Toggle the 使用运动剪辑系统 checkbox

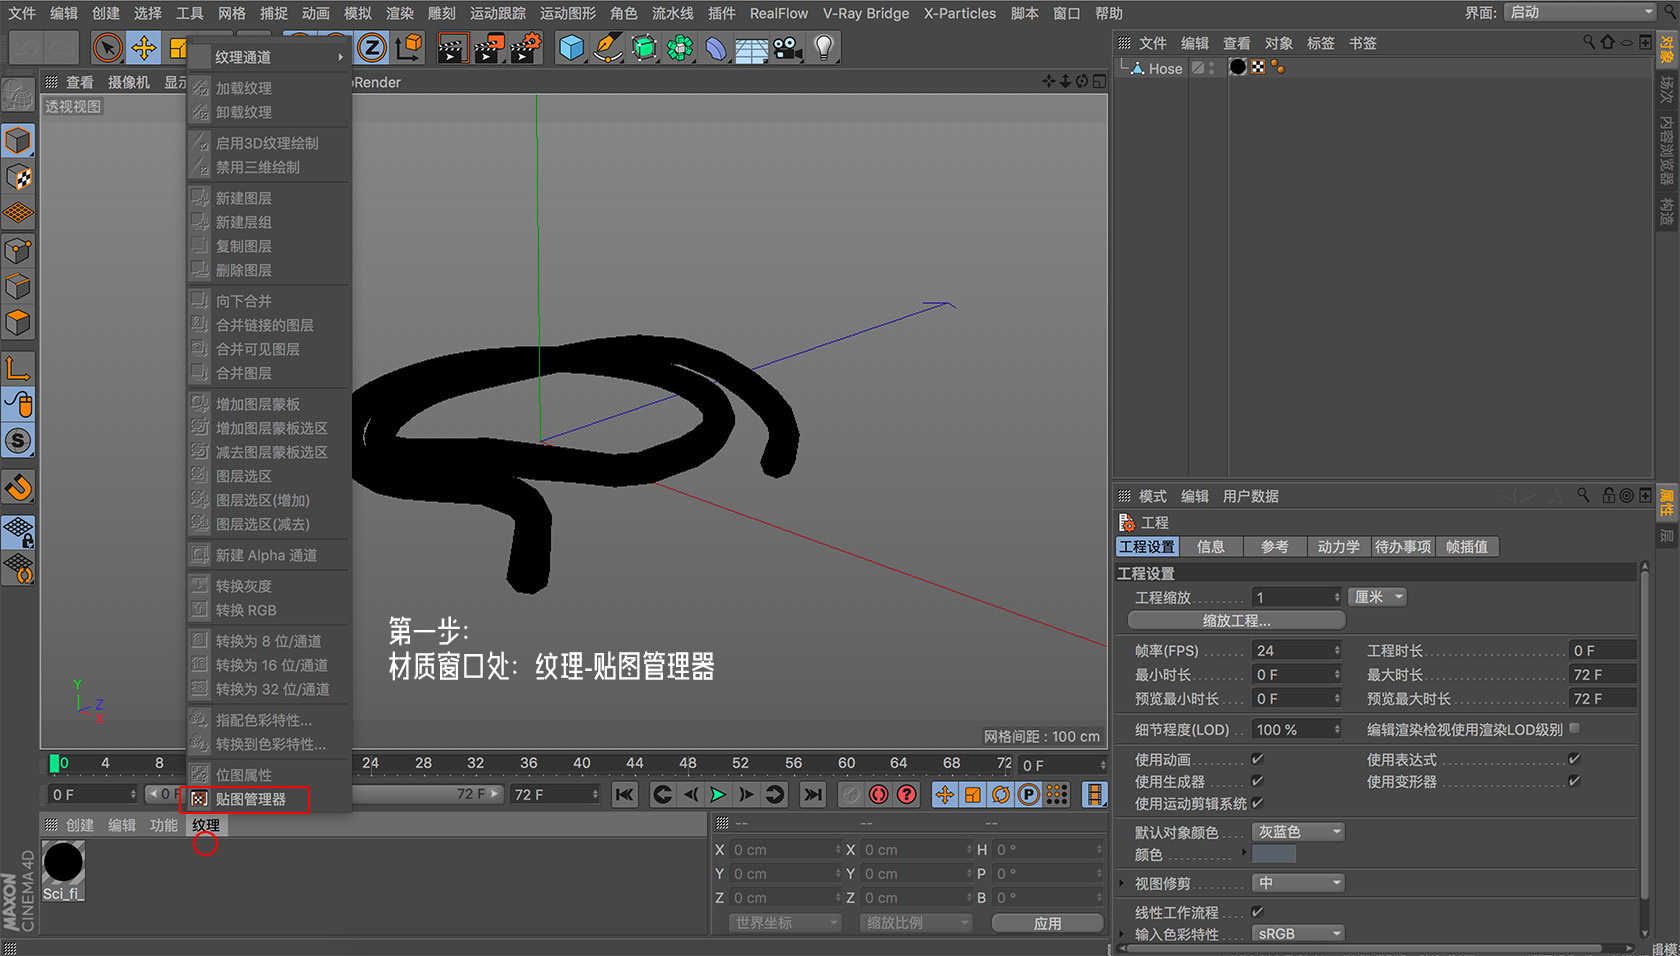pos(1257,803)
